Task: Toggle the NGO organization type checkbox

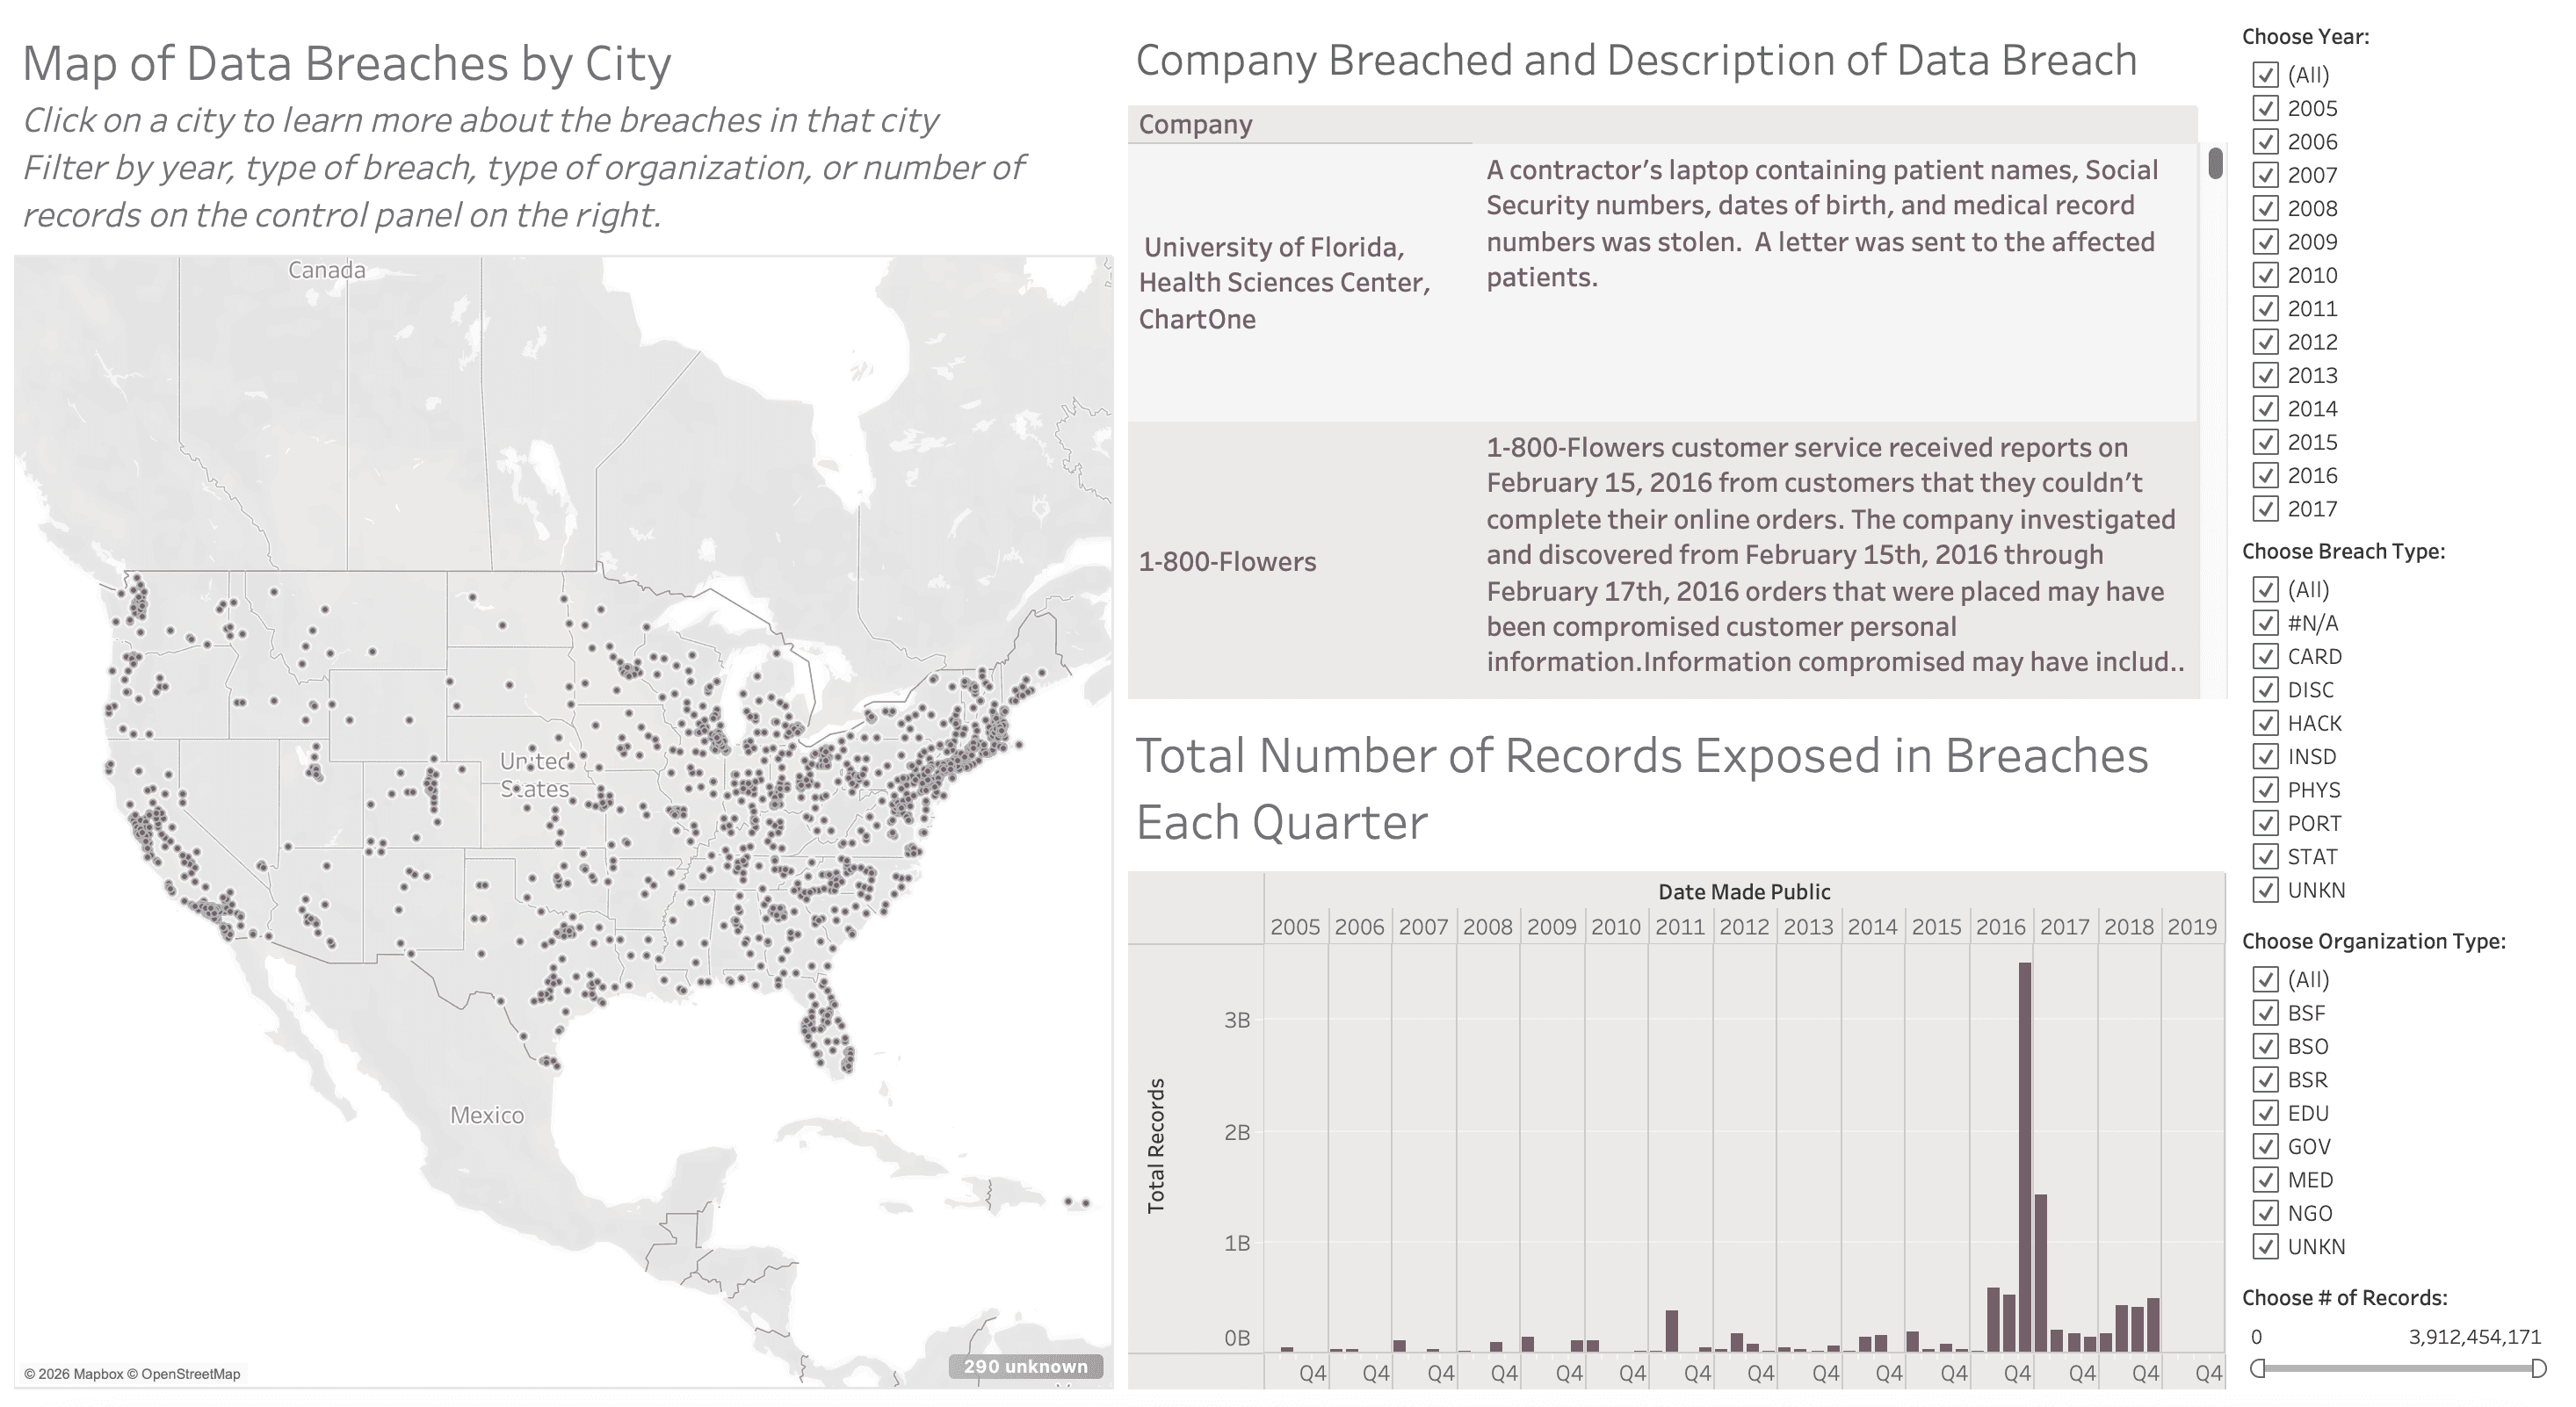Action: coord(2266,1213)
